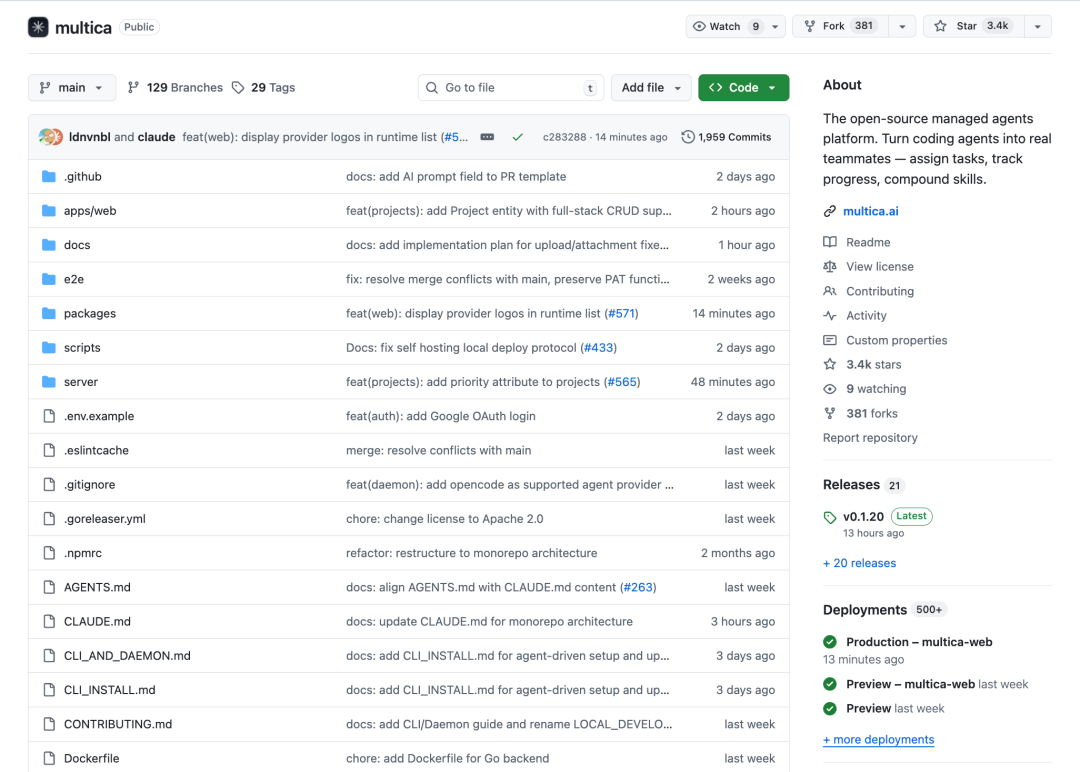Click the Custom properties note icon
This screenshot has height=772, width=1080.
(x=830, y=340)
